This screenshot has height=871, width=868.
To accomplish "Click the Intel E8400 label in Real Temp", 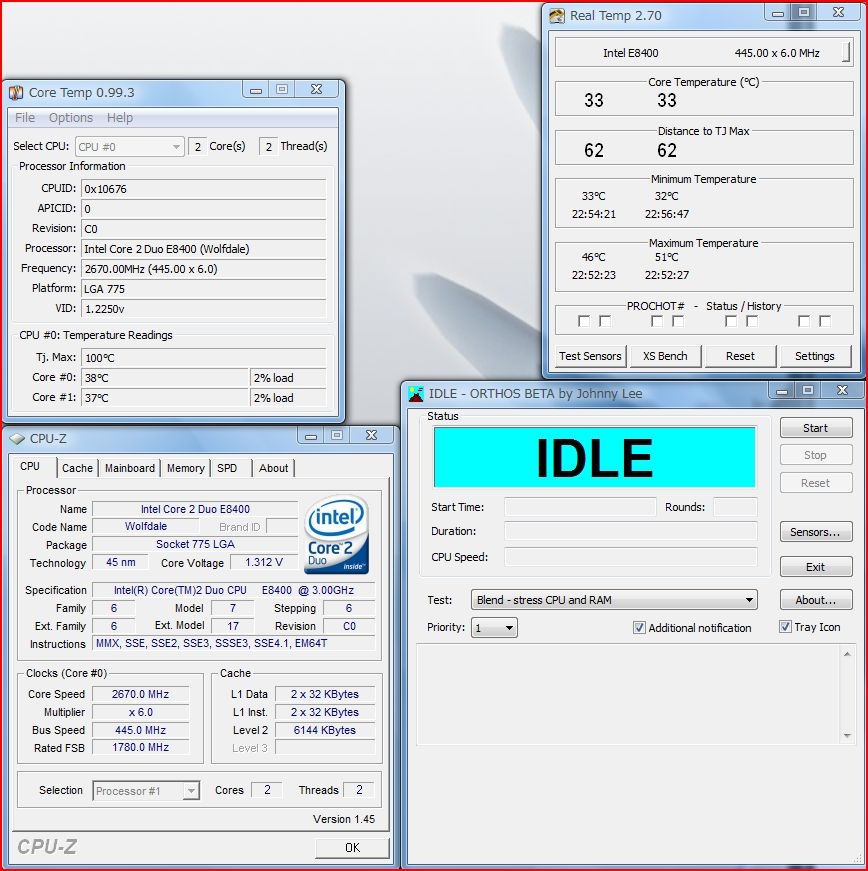I will [x=630, y=53].
